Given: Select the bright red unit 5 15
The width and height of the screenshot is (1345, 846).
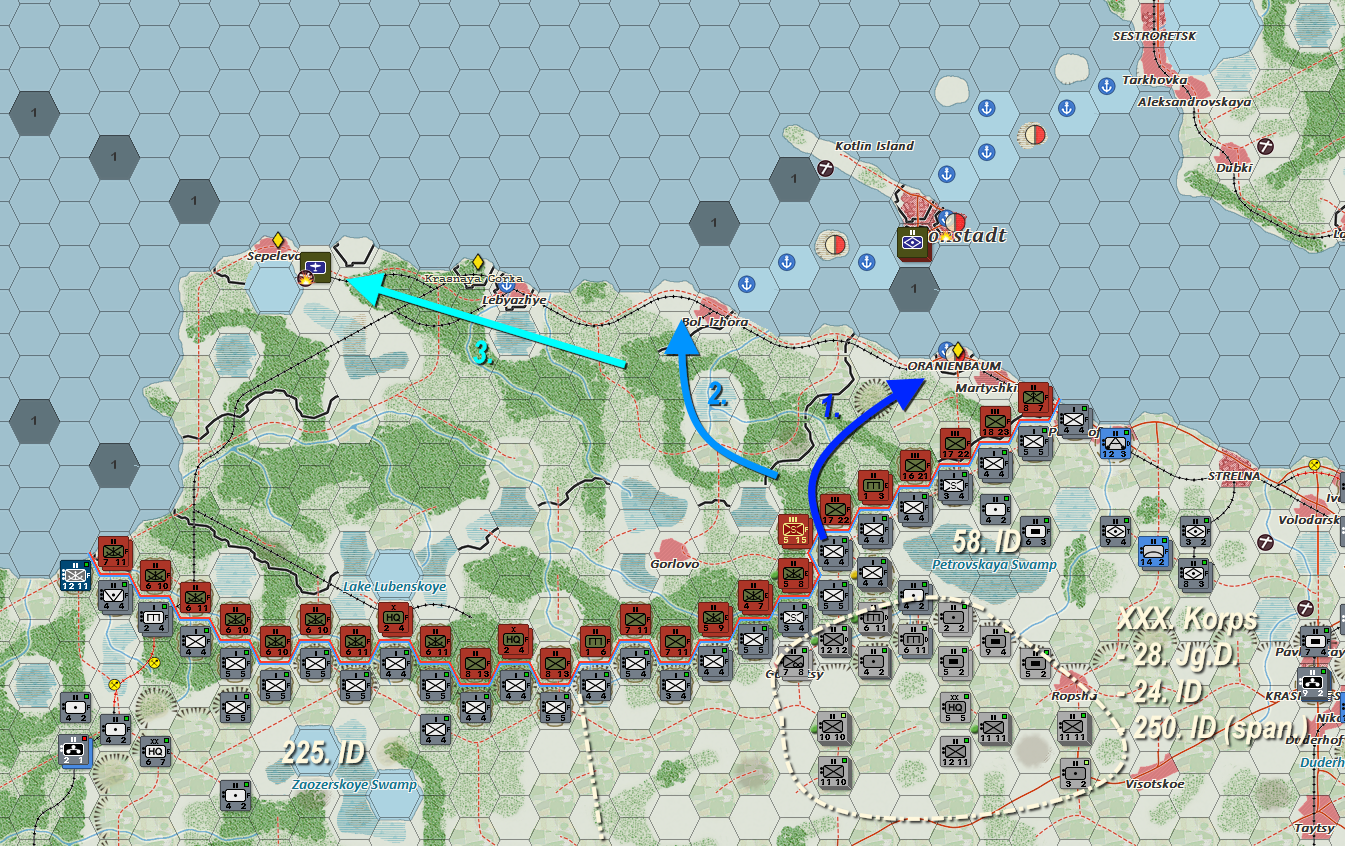Looking at the screenshot, I should [793, 529].
